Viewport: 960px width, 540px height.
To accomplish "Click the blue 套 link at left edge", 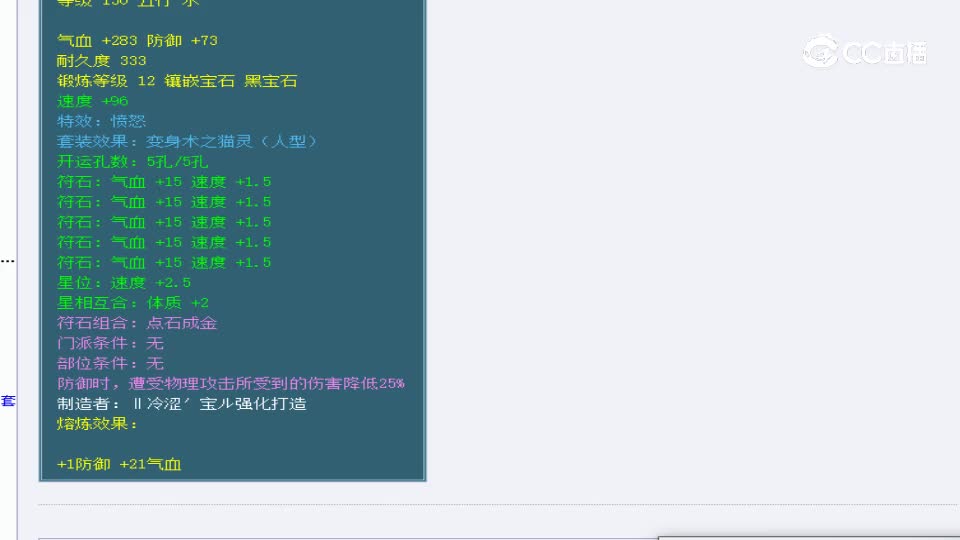I will (8, 401).
